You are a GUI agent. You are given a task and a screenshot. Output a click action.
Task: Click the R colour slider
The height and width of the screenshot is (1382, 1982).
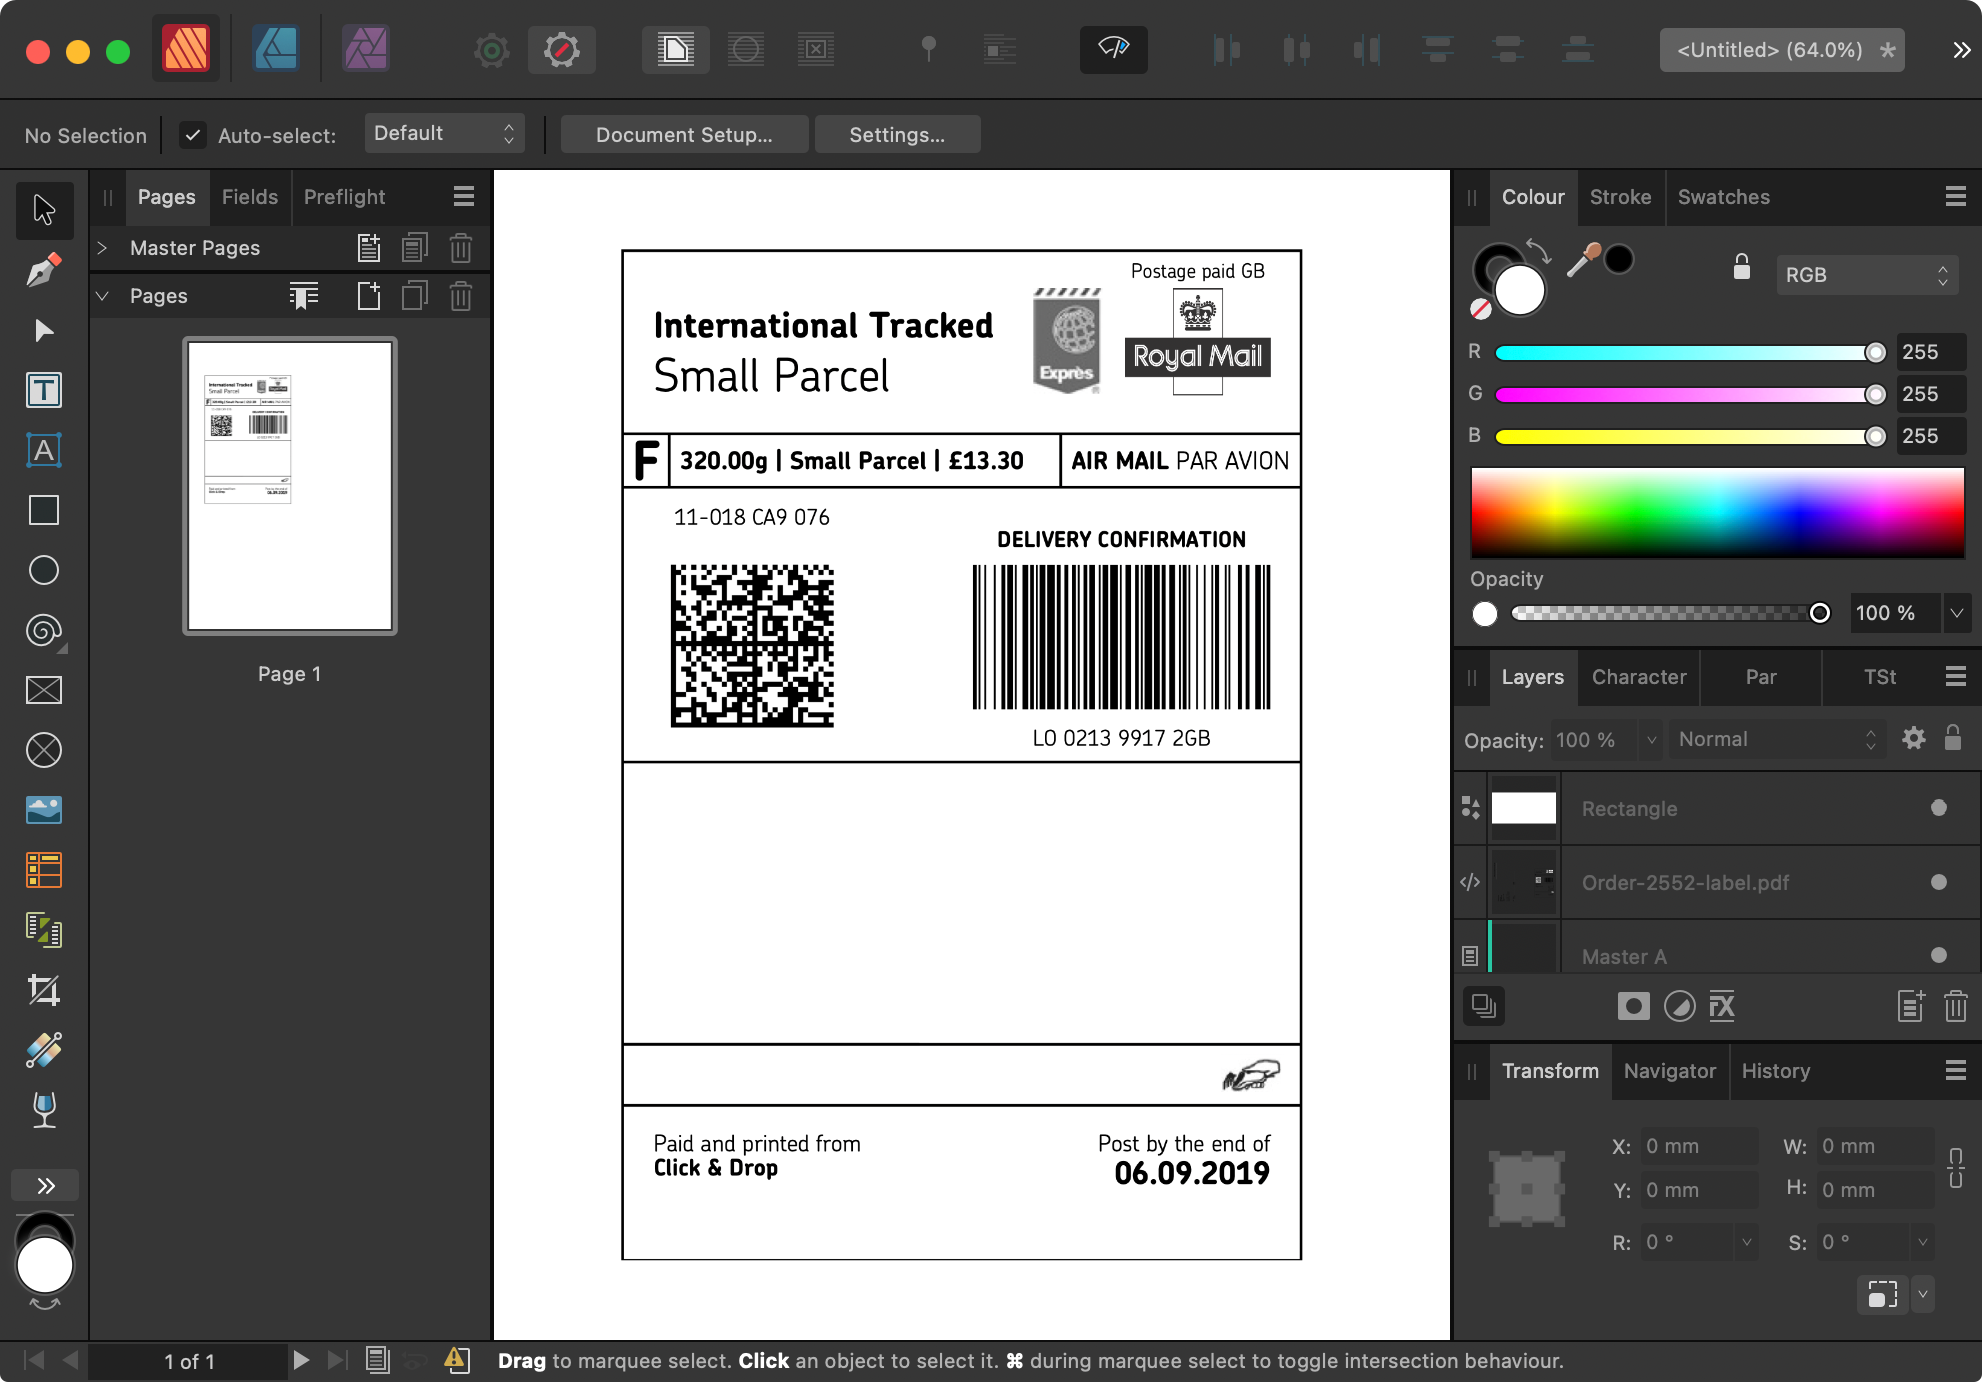point(1690,353)
